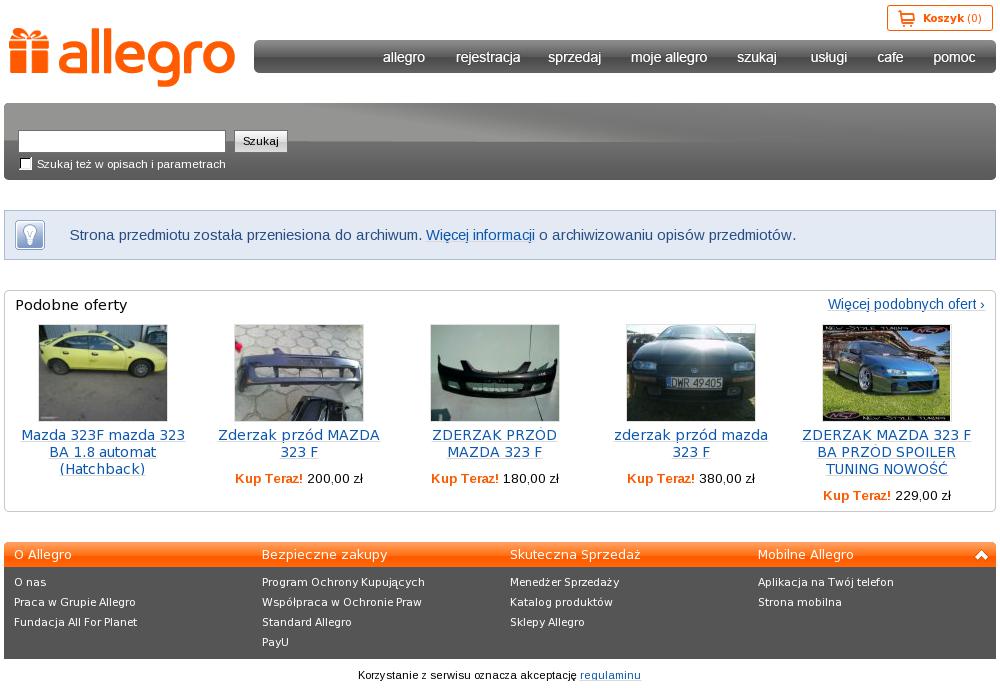Click the '229,00 zł' price text
The width and height of the screenshot is (1000, 695).
pos(923,495)
